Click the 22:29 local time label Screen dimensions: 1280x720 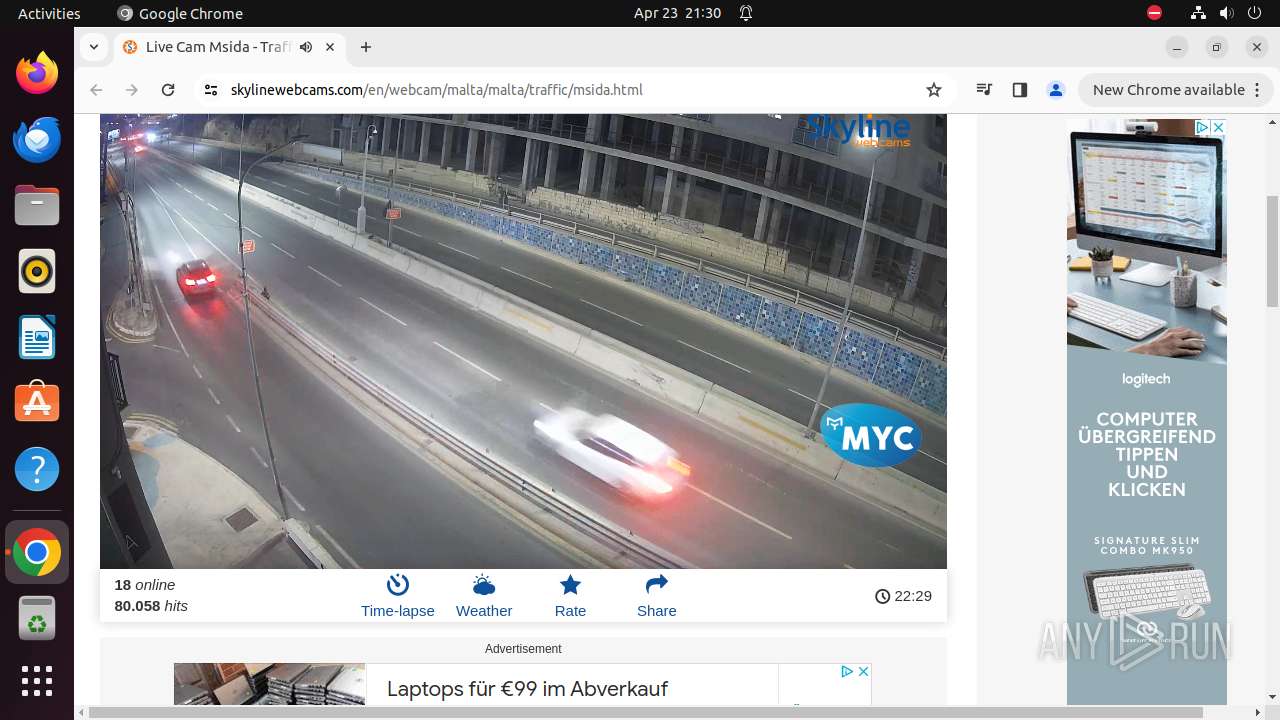903,596
